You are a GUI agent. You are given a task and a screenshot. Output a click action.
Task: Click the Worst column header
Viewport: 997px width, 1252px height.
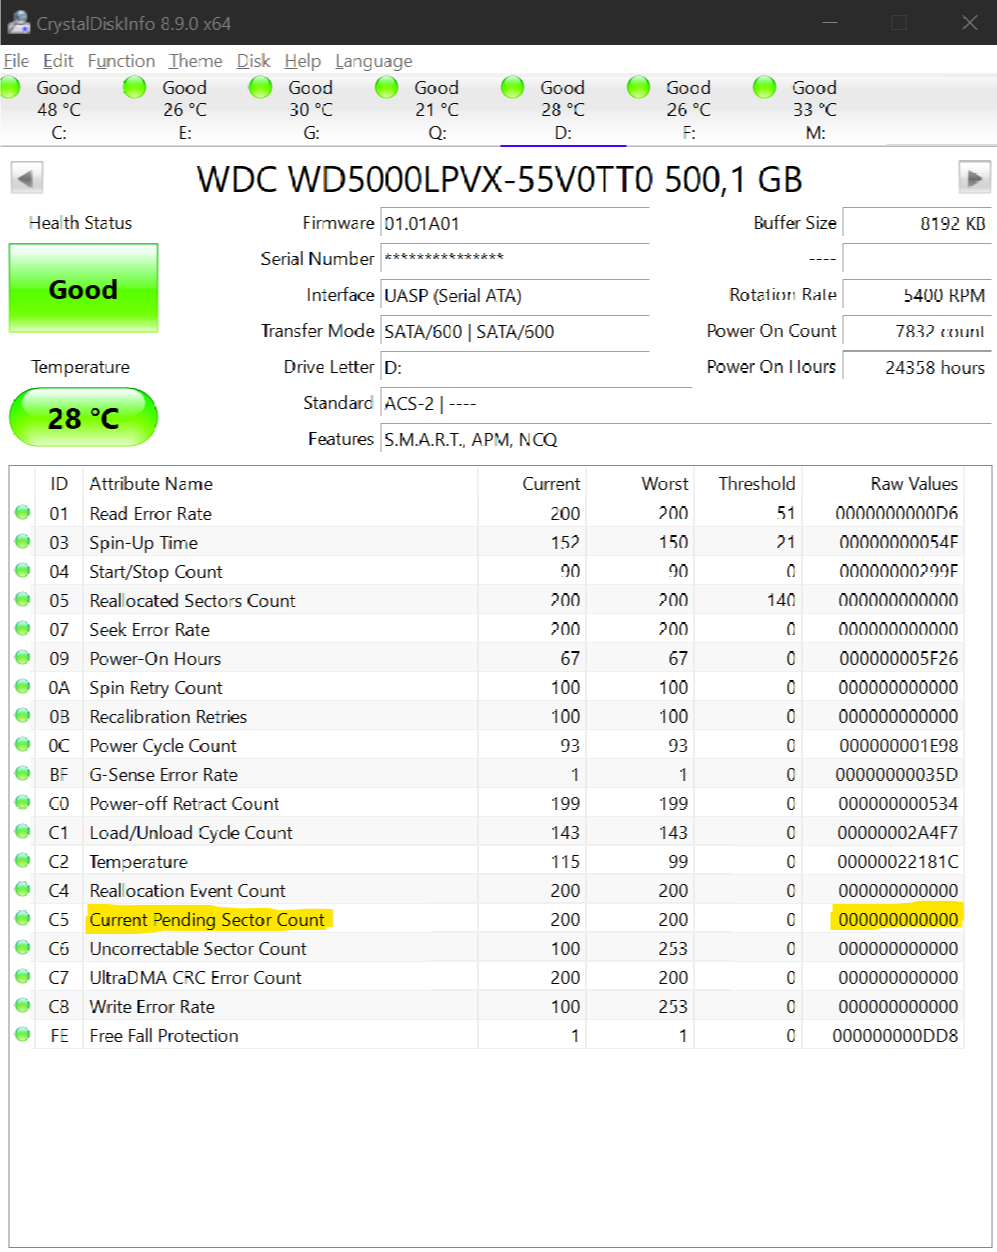[x=665, y=483]
